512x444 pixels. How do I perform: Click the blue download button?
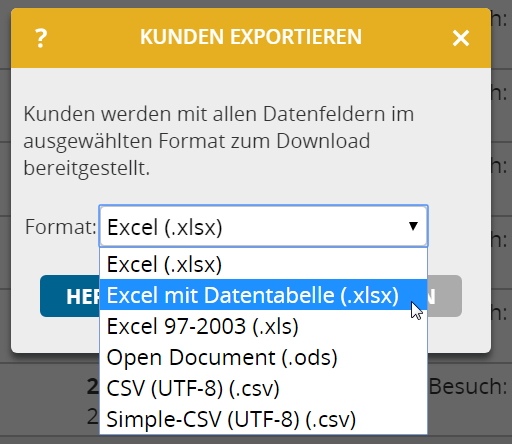point(70,296)
